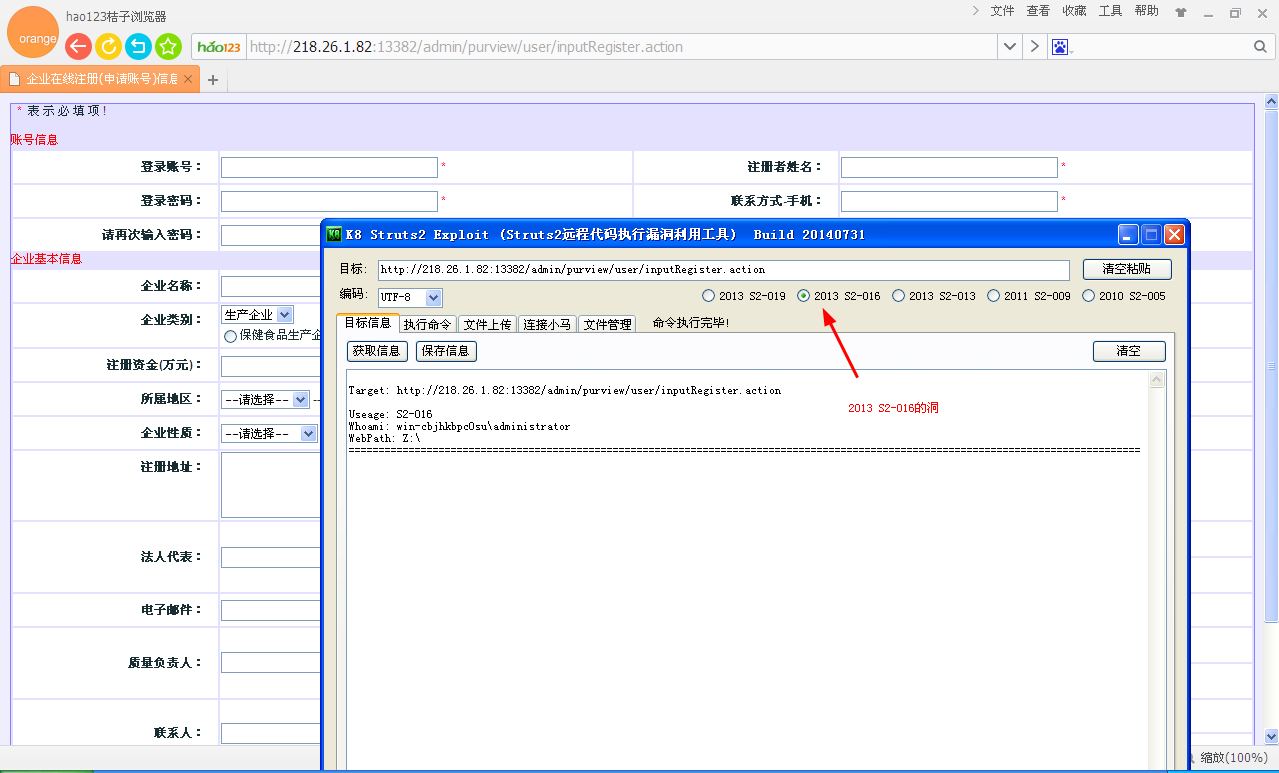Reload the page with the yellow refresh icon

click(x=108, y=46)
